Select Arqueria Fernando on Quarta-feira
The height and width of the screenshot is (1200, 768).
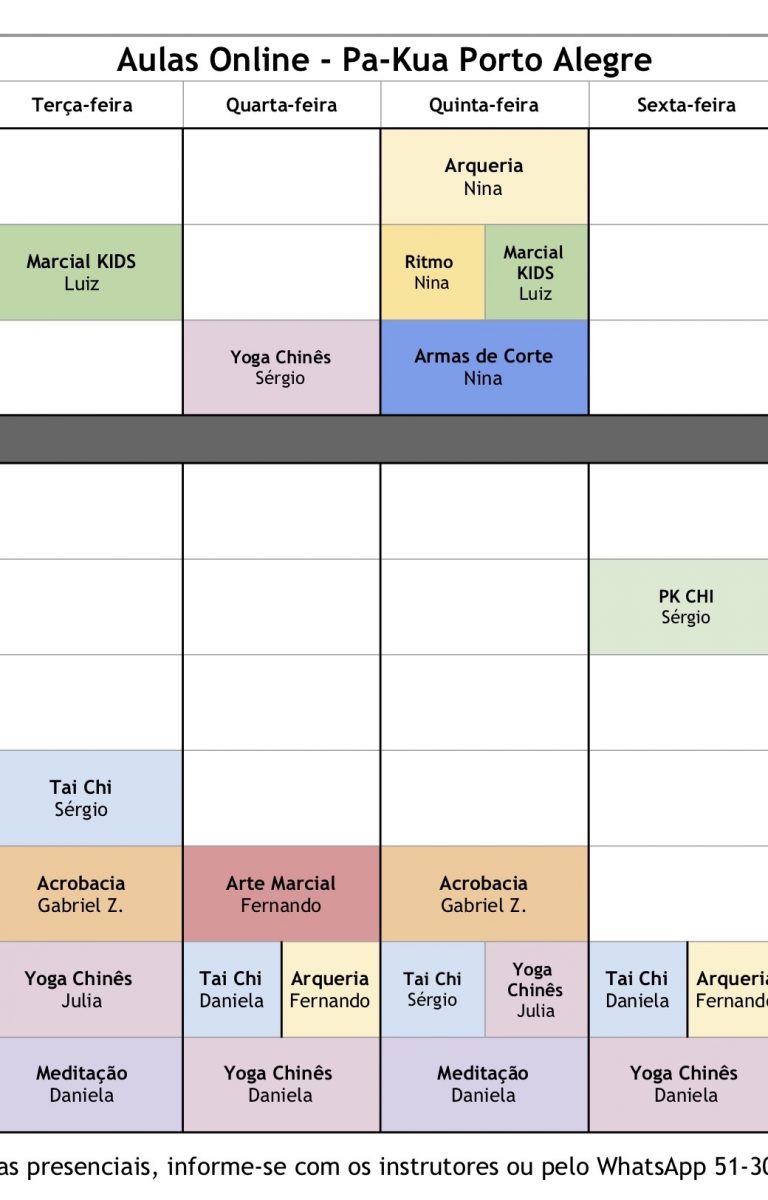tap(330, 989)
